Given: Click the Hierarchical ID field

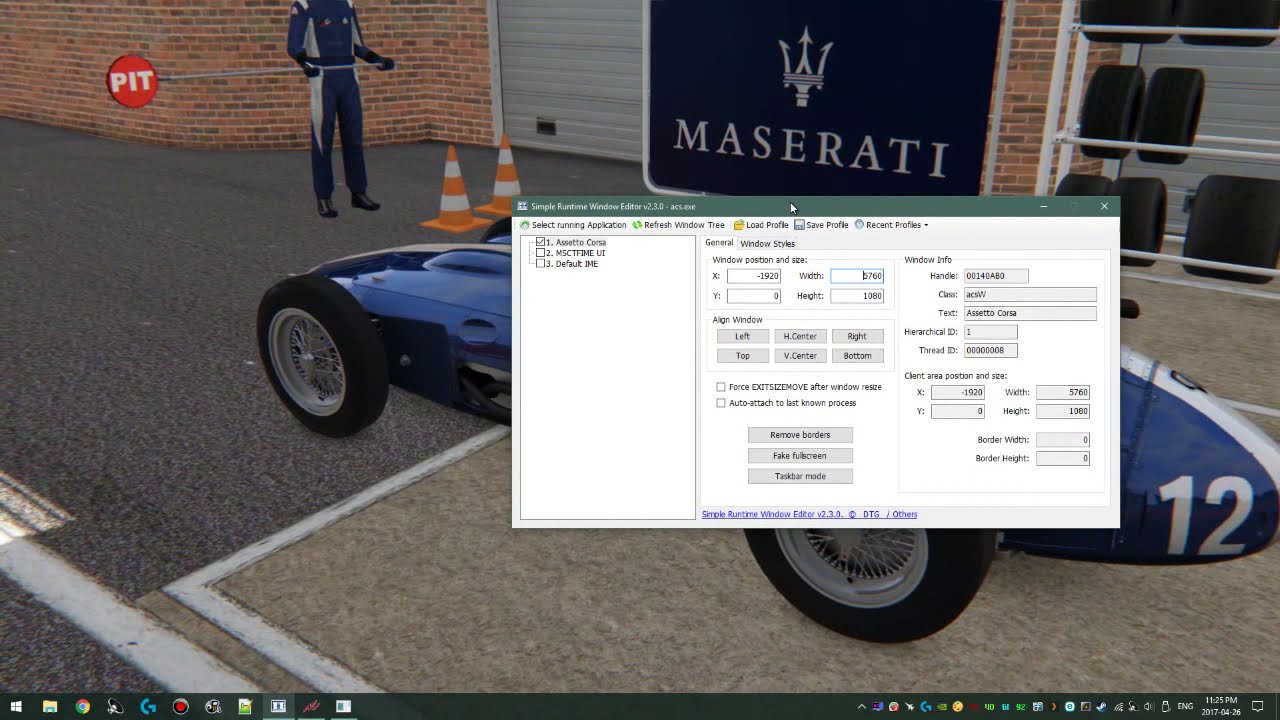Looking at the screenshot, I should (991, 332).
